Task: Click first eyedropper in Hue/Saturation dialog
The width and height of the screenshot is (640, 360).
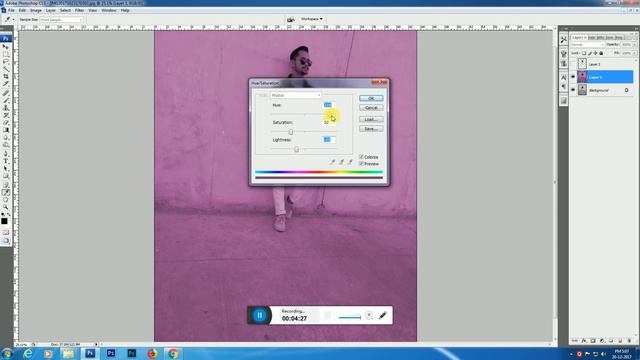Action: click(x=333, y=162)
